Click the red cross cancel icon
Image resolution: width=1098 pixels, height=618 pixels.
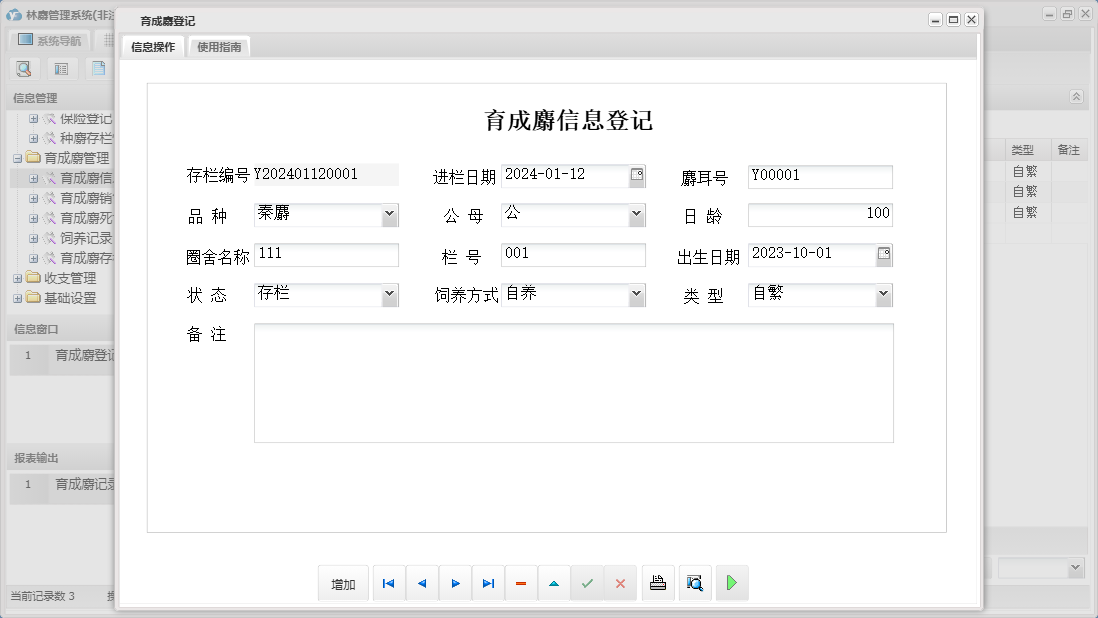point(620,582)
